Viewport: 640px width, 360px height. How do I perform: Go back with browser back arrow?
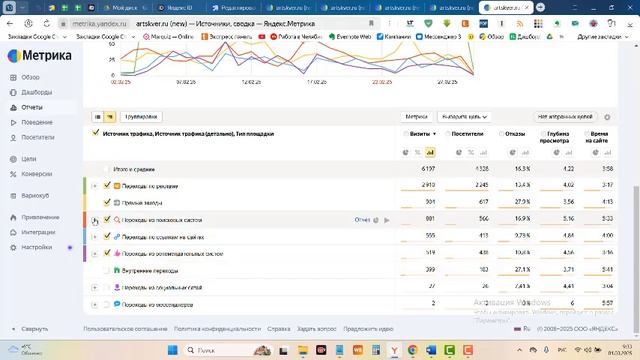click(10, 24)
